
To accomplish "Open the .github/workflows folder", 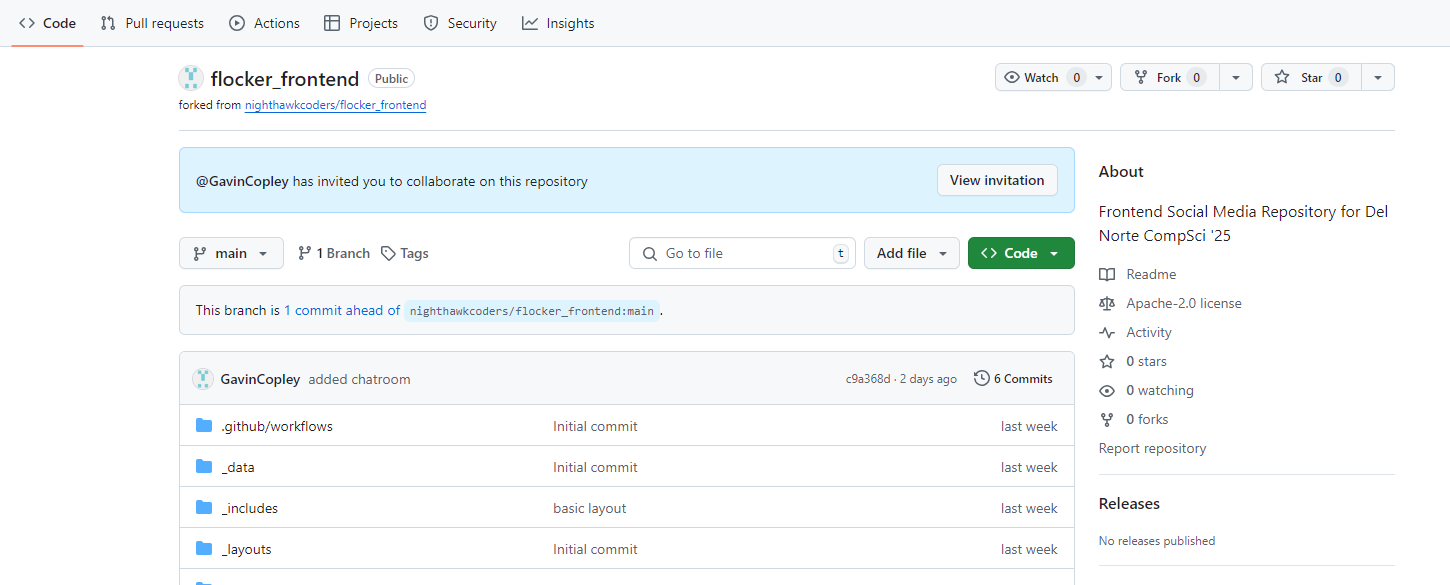I will [277, 426].
